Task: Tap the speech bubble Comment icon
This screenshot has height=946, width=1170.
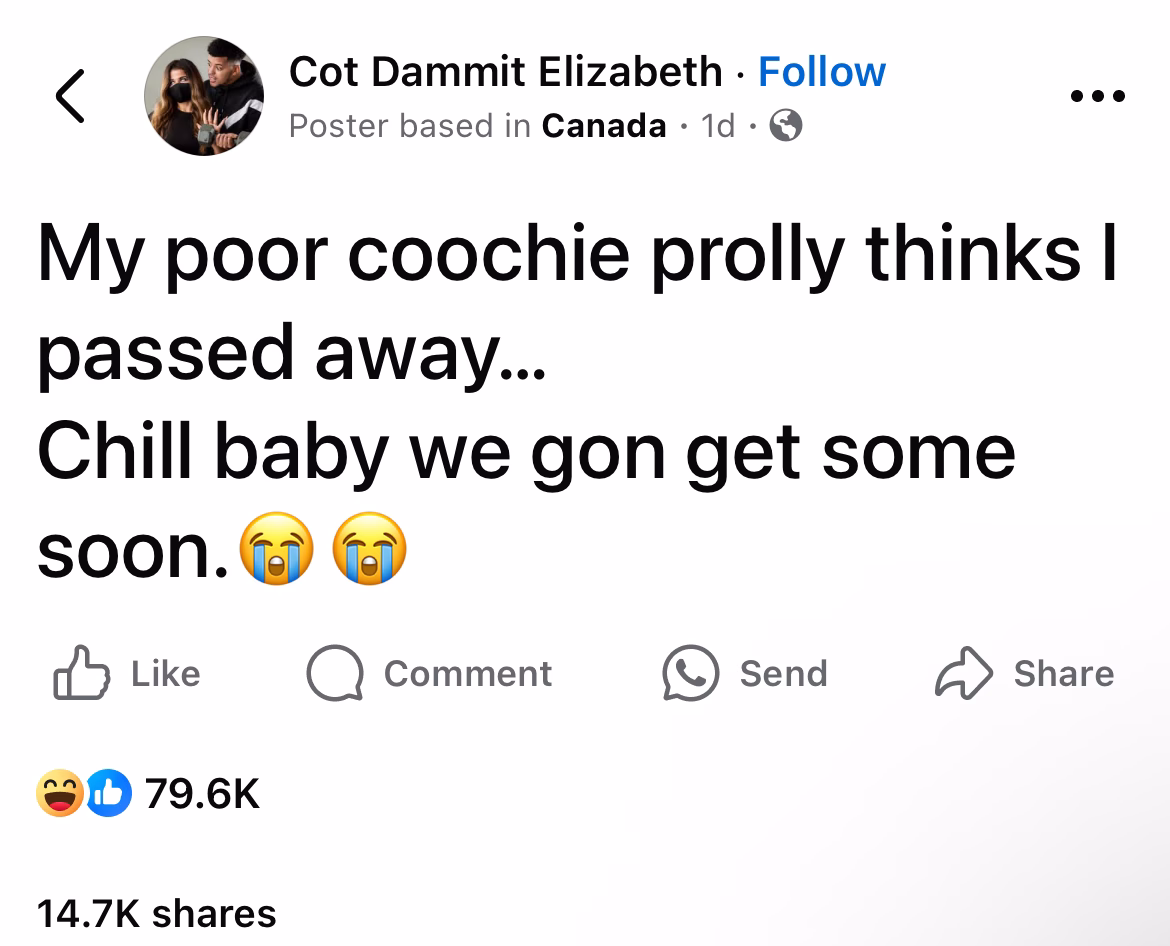Action: [335, 674]
